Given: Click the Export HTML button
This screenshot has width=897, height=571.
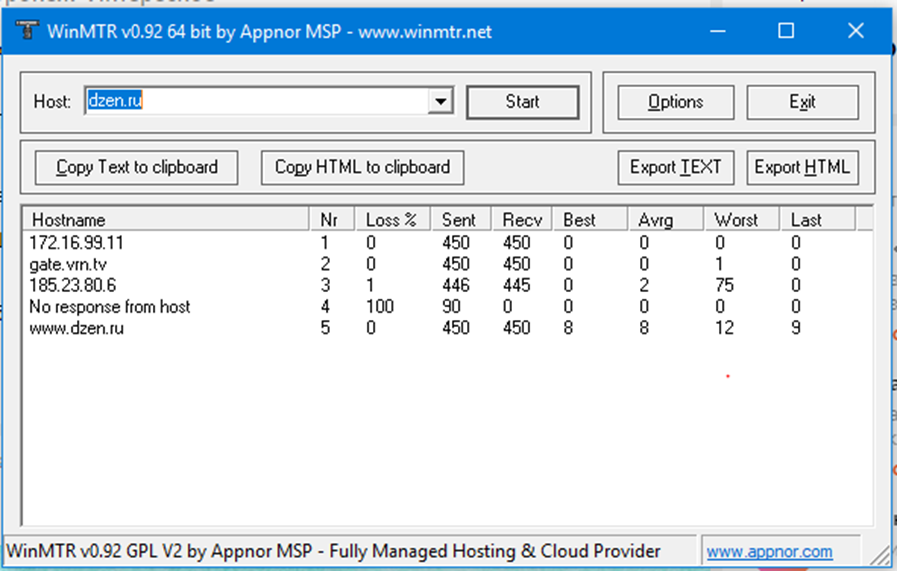Looking at the screenshot, I should [x=802, y=167].
